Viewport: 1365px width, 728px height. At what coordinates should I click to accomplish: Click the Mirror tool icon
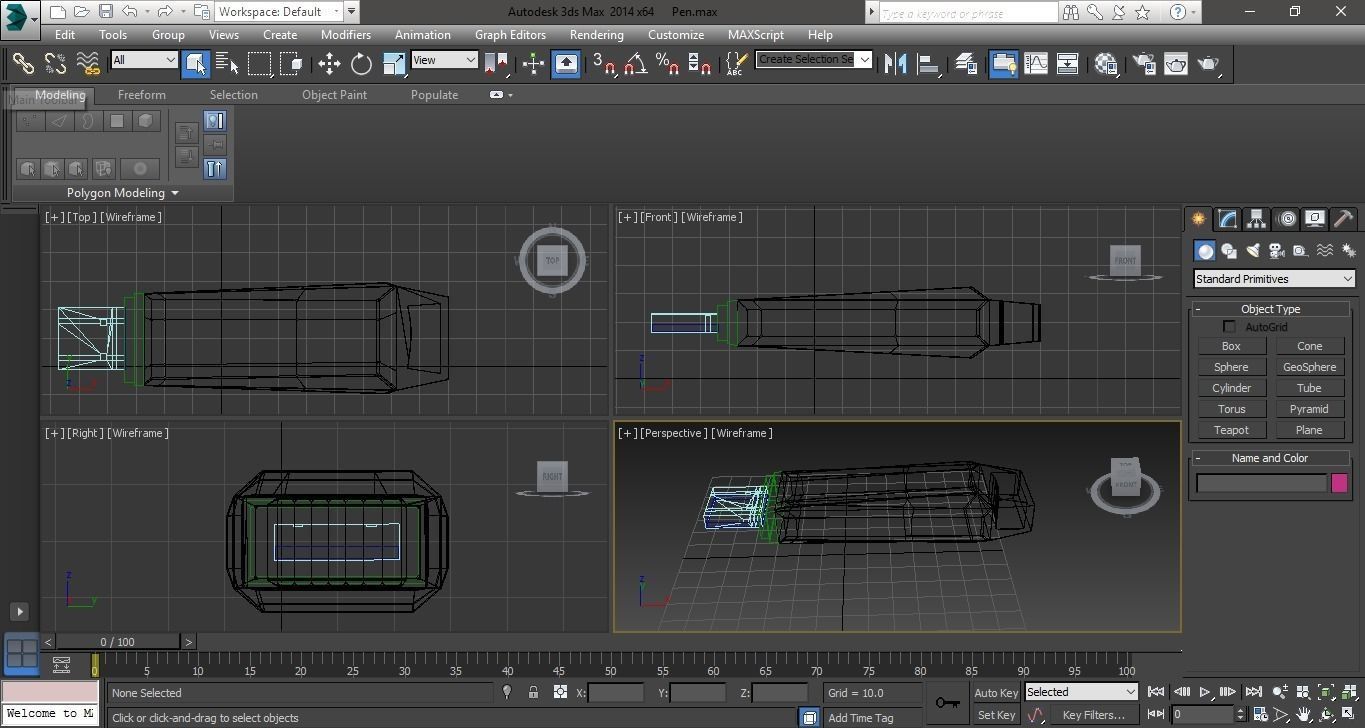pyautogui.click(x=896, y=63)
